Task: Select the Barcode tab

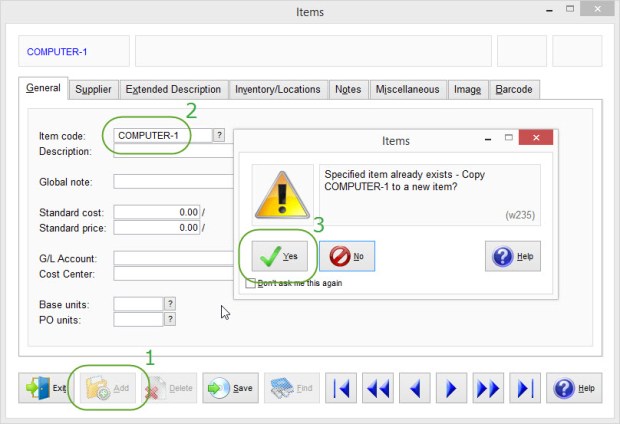Action: tap(515, 89)
